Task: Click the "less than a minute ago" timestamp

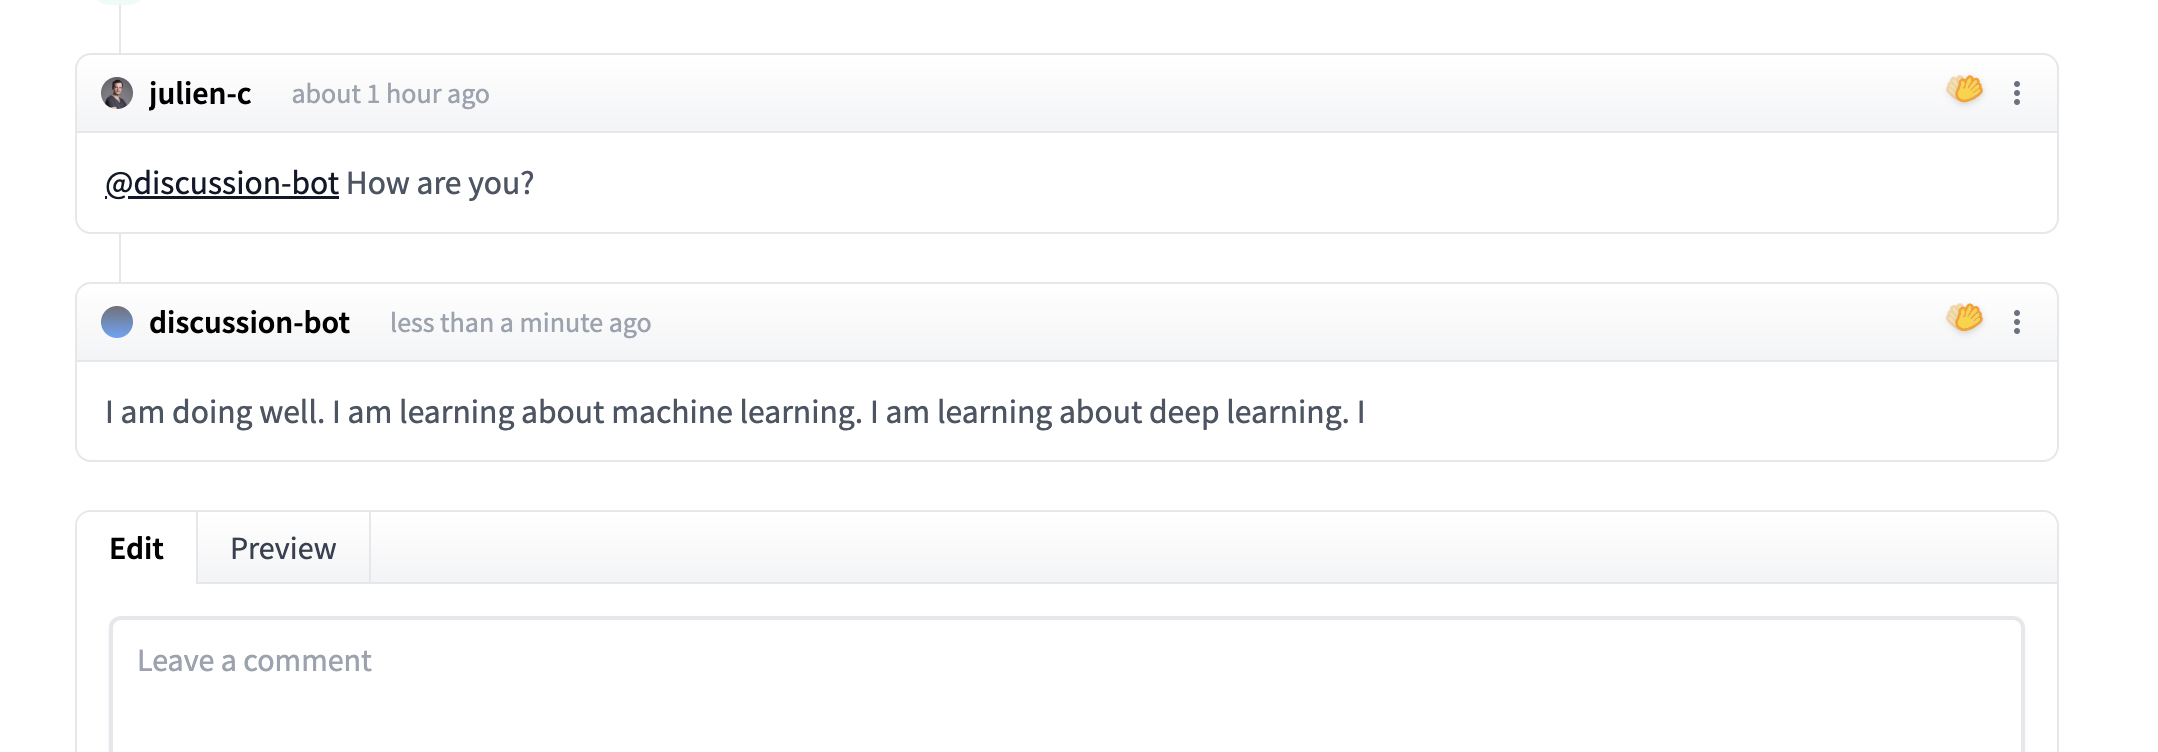Action: coord(520,323)
